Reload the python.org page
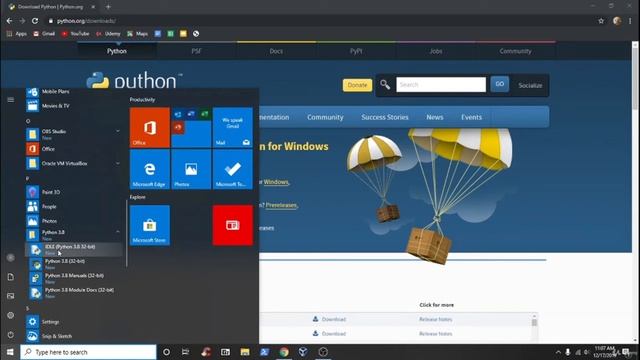Viewport: 640px width, 360px height. click(35, 21)
